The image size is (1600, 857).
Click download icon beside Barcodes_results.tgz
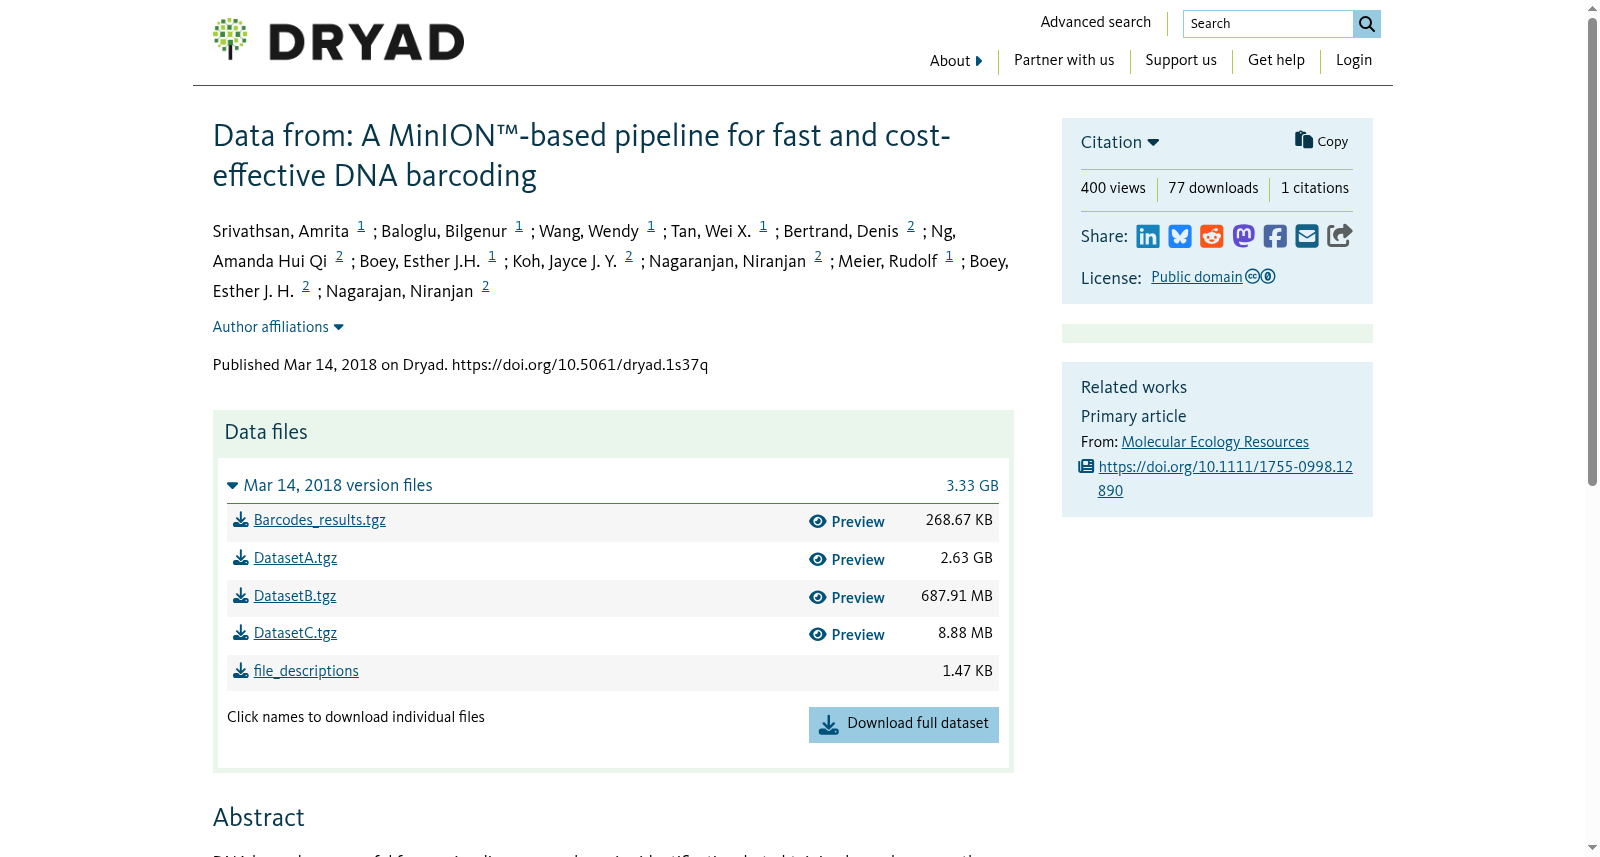coord(241,520)
